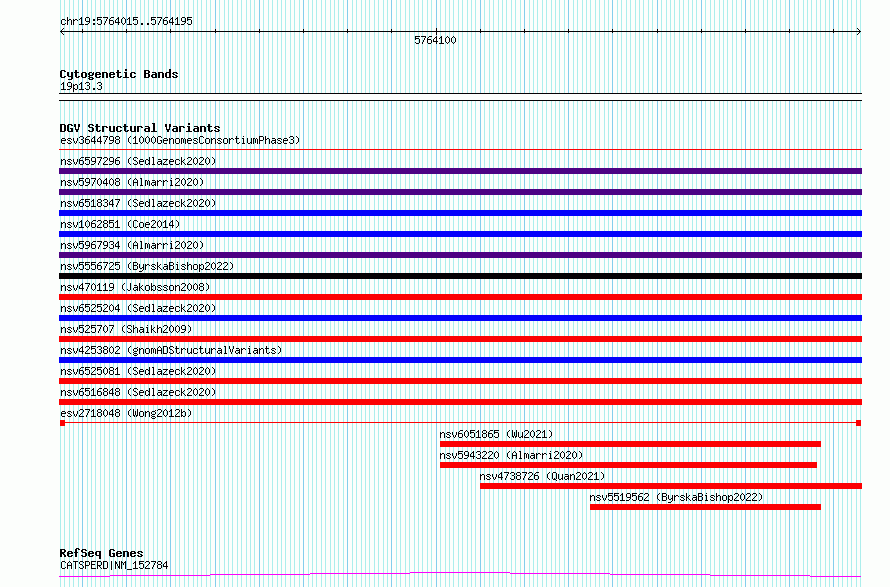Screen dimensions: 890x587
Task: Open the nsv6597296 (Sedlazeck2020) variant label
Action: (x=138, y=161)
